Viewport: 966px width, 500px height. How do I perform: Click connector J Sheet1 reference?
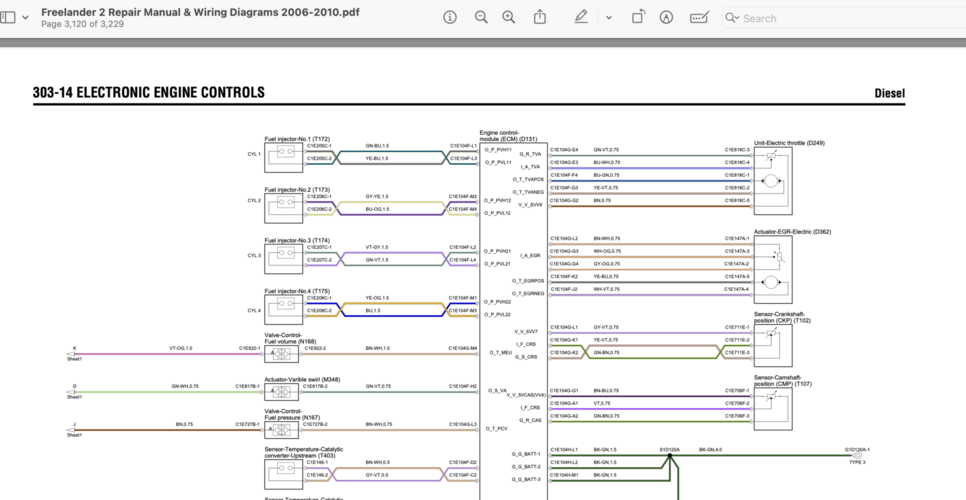coord(75,430)
